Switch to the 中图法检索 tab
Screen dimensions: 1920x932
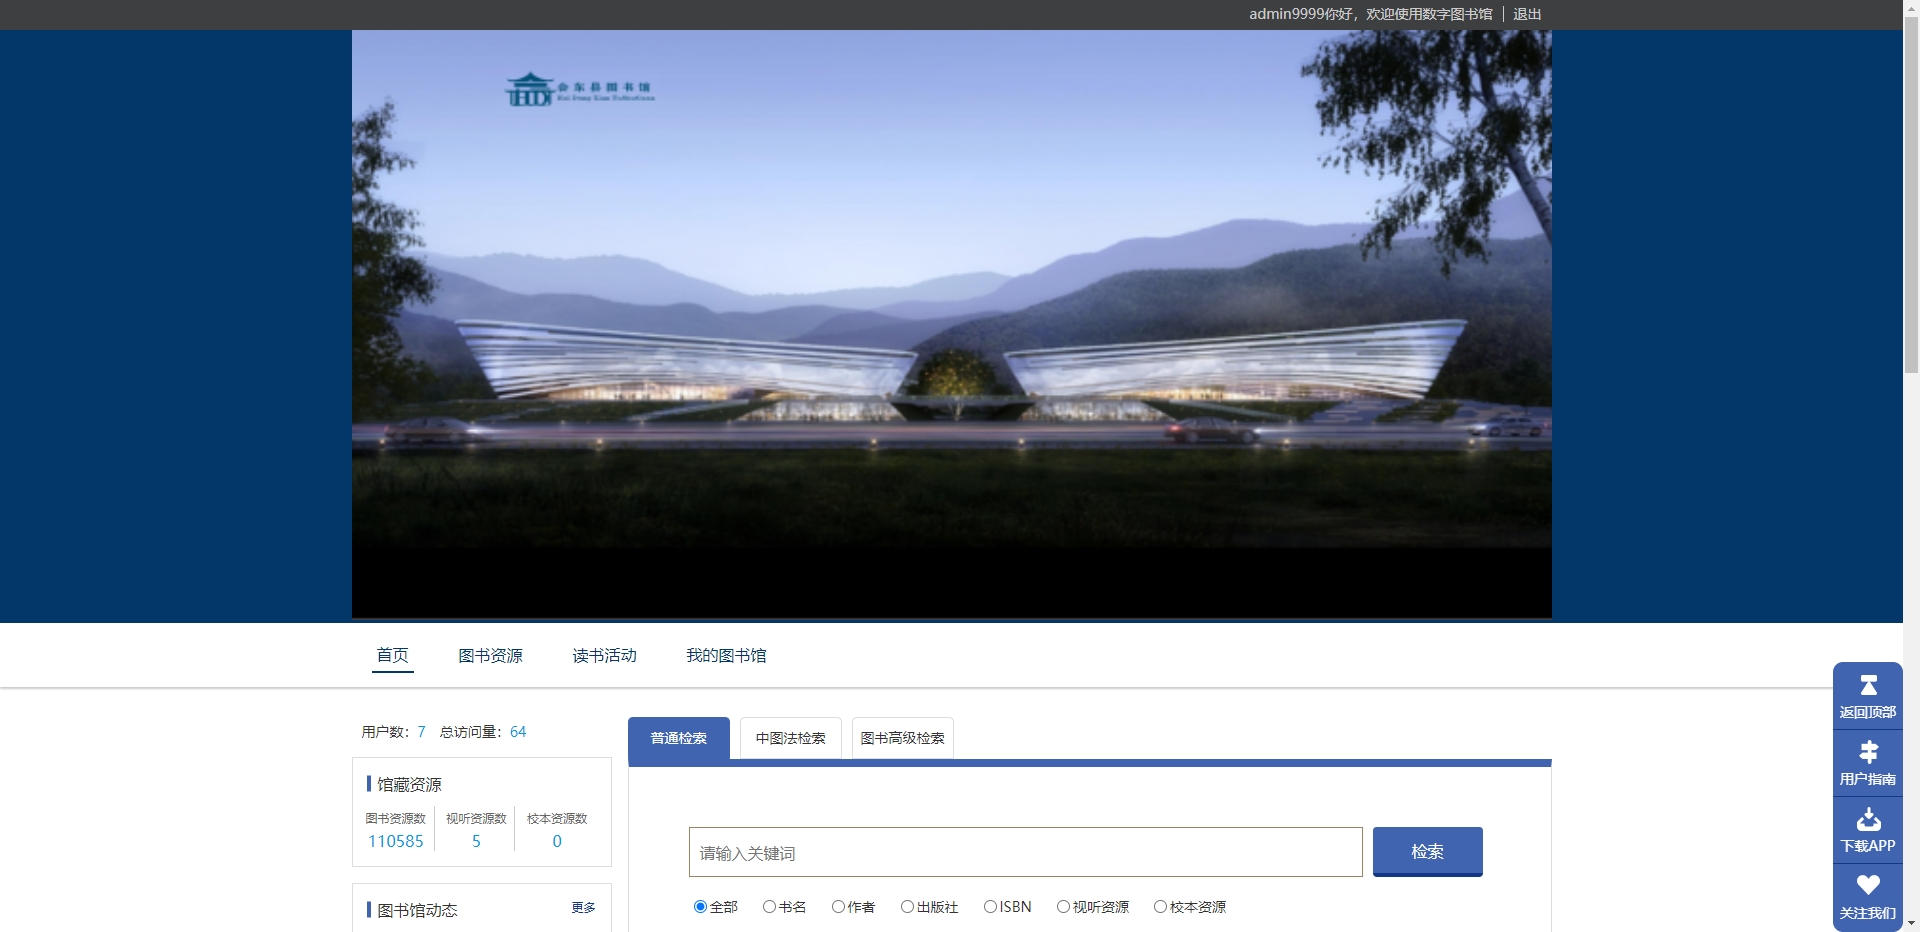click(790, 738)
